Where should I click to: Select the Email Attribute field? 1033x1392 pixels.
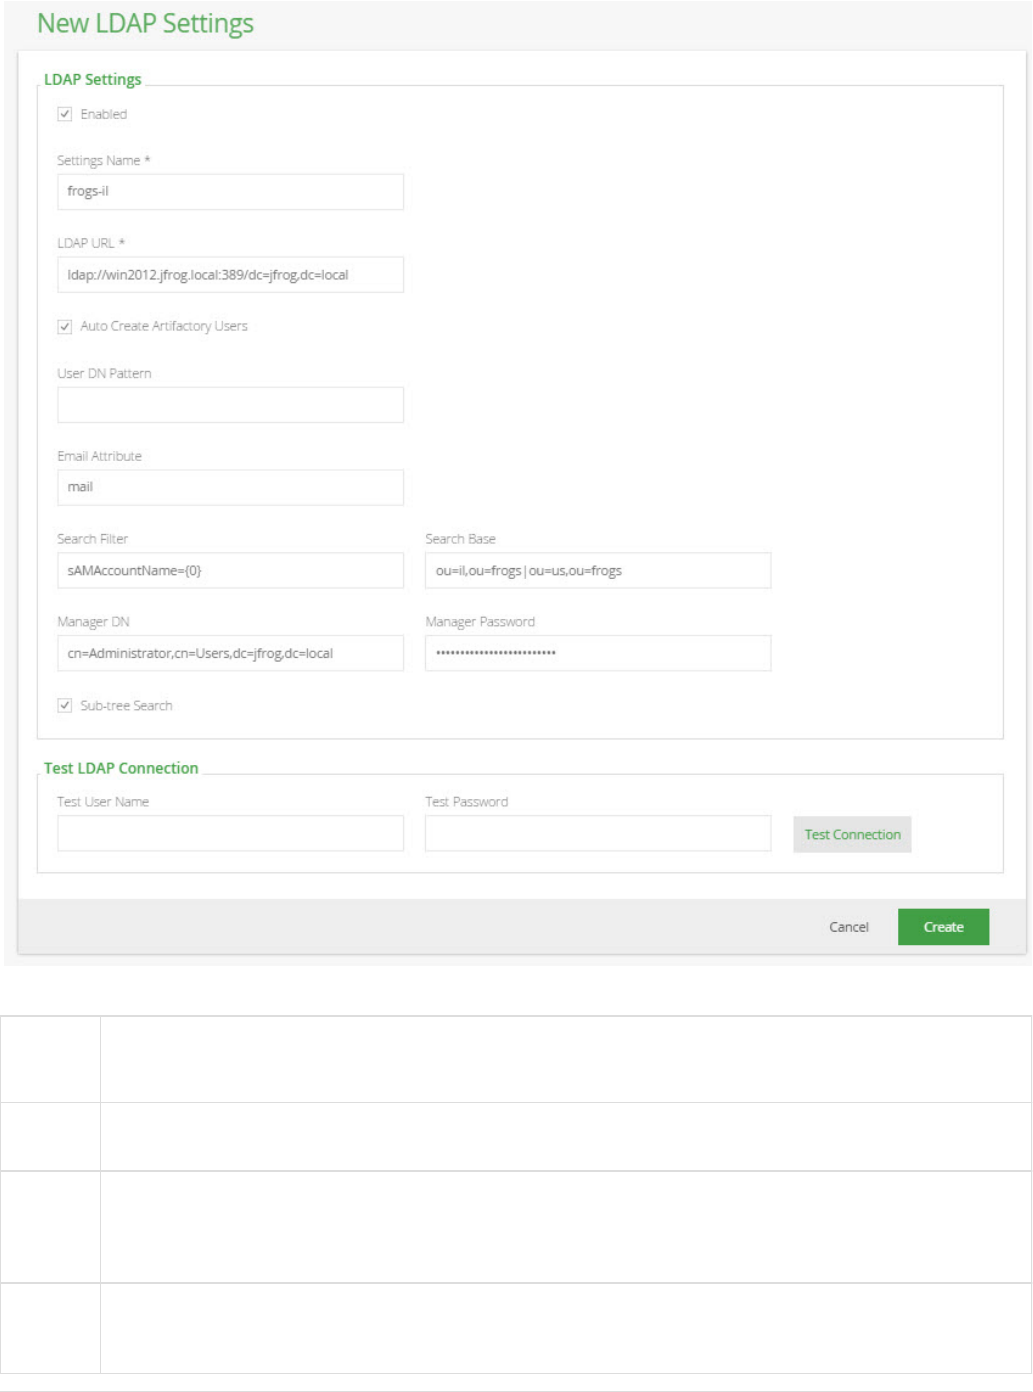pos(230,487)
